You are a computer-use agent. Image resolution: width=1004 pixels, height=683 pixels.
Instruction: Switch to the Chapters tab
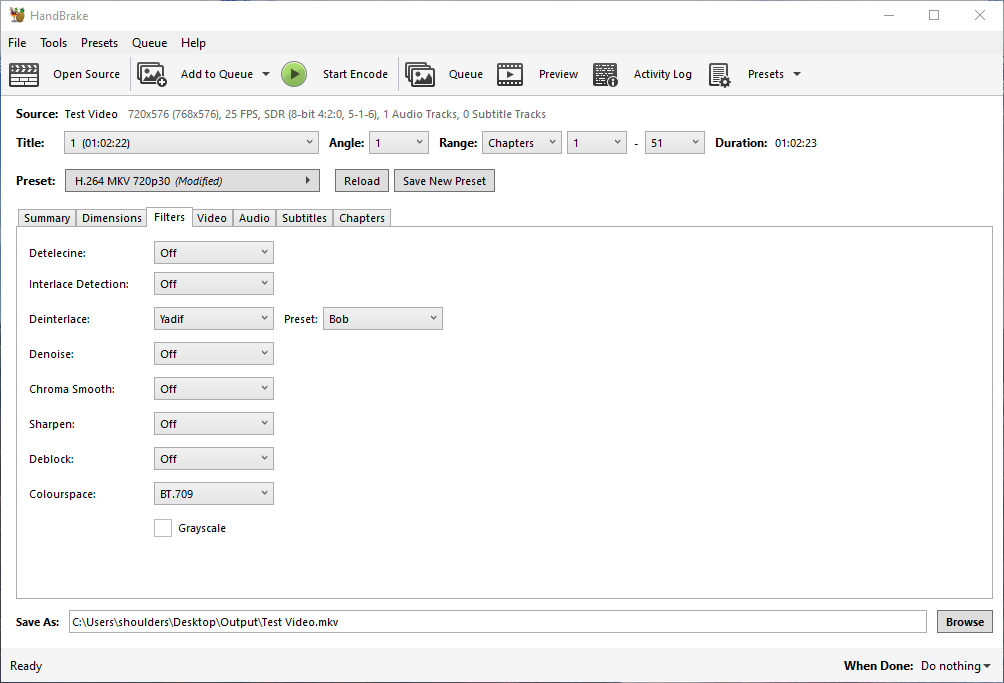click(362, 218)
